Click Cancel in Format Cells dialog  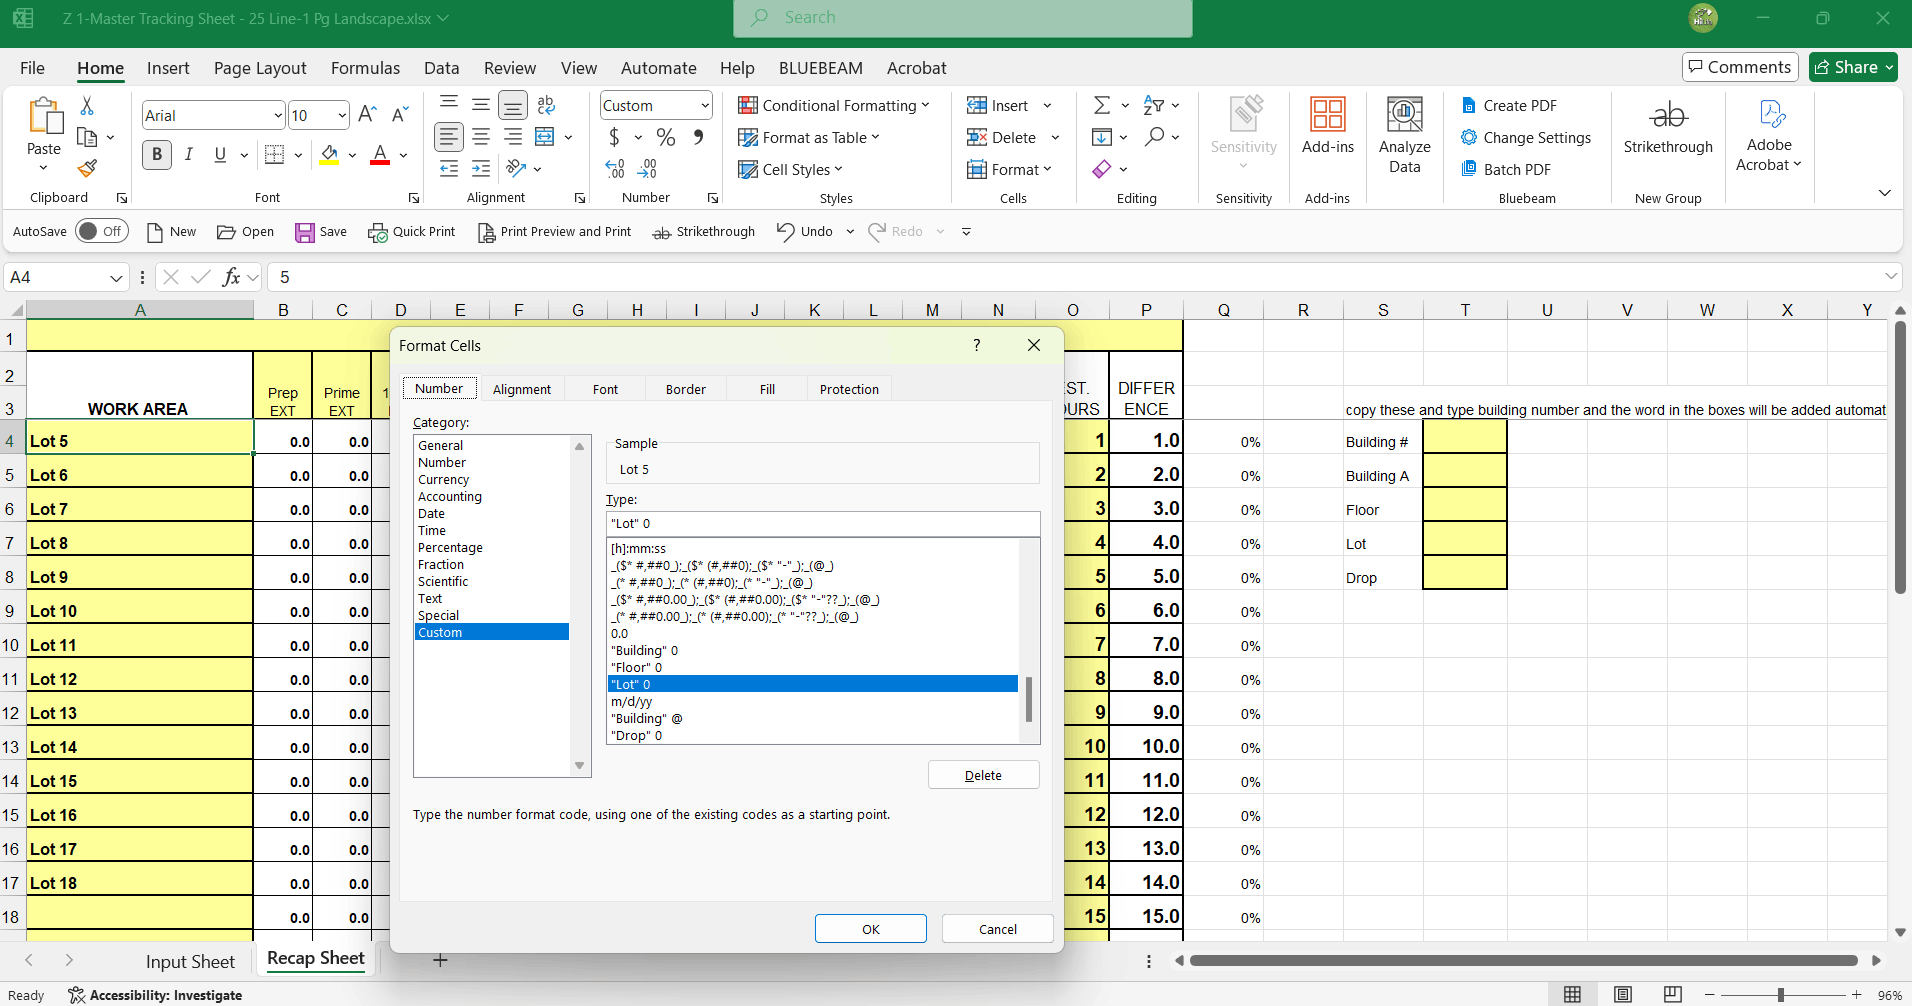click(x=998, y=929)
